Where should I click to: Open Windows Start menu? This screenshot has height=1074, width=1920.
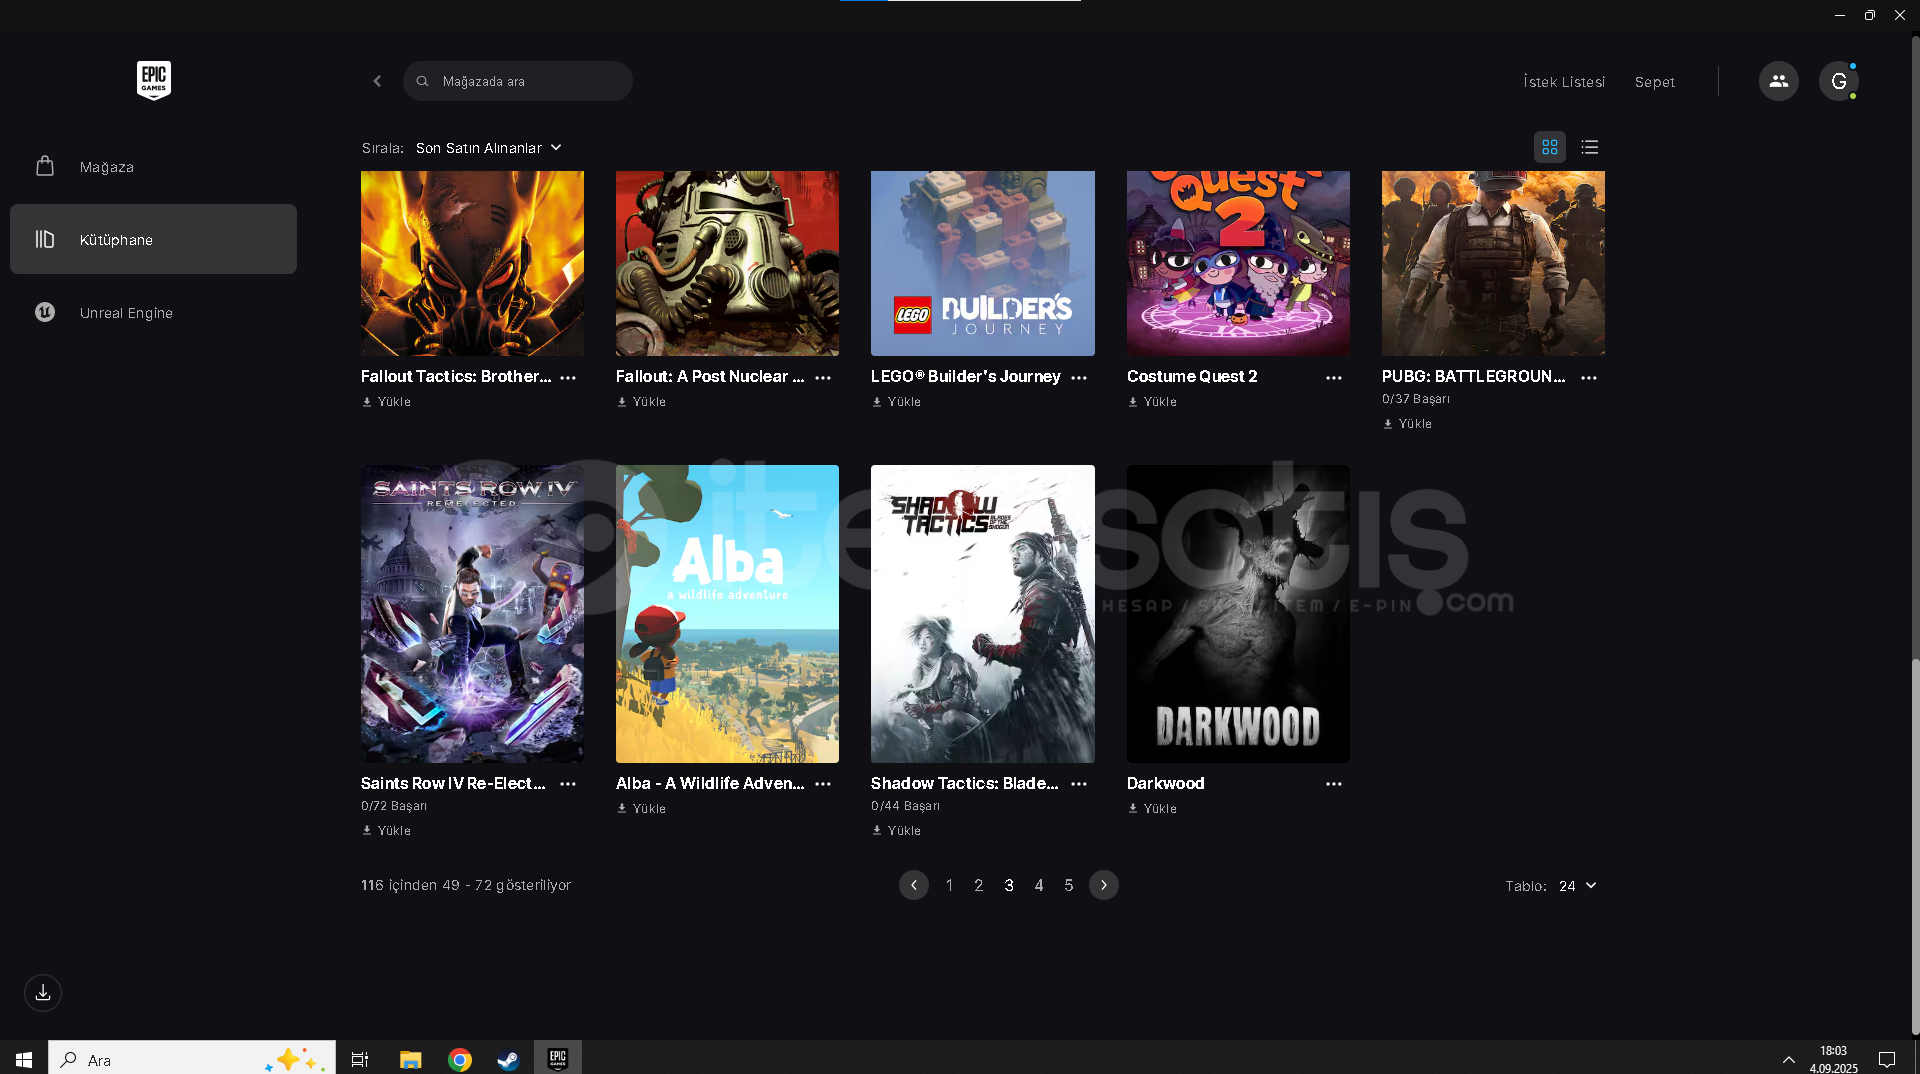[x=24, y=1058]
